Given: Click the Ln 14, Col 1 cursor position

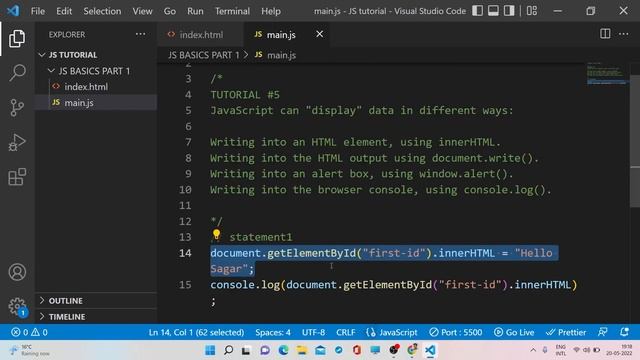Looking at the screenshot, I should pyautogui.click(x=196, y=332).
